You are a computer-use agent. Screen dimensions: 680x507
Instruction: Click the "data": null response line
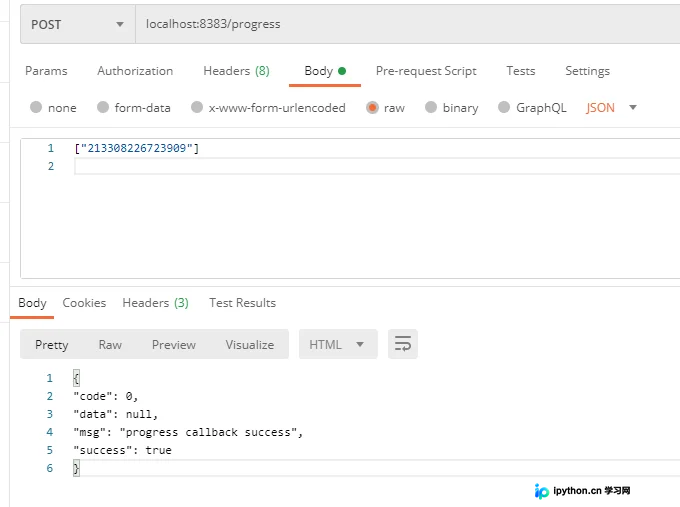(115, 414)
